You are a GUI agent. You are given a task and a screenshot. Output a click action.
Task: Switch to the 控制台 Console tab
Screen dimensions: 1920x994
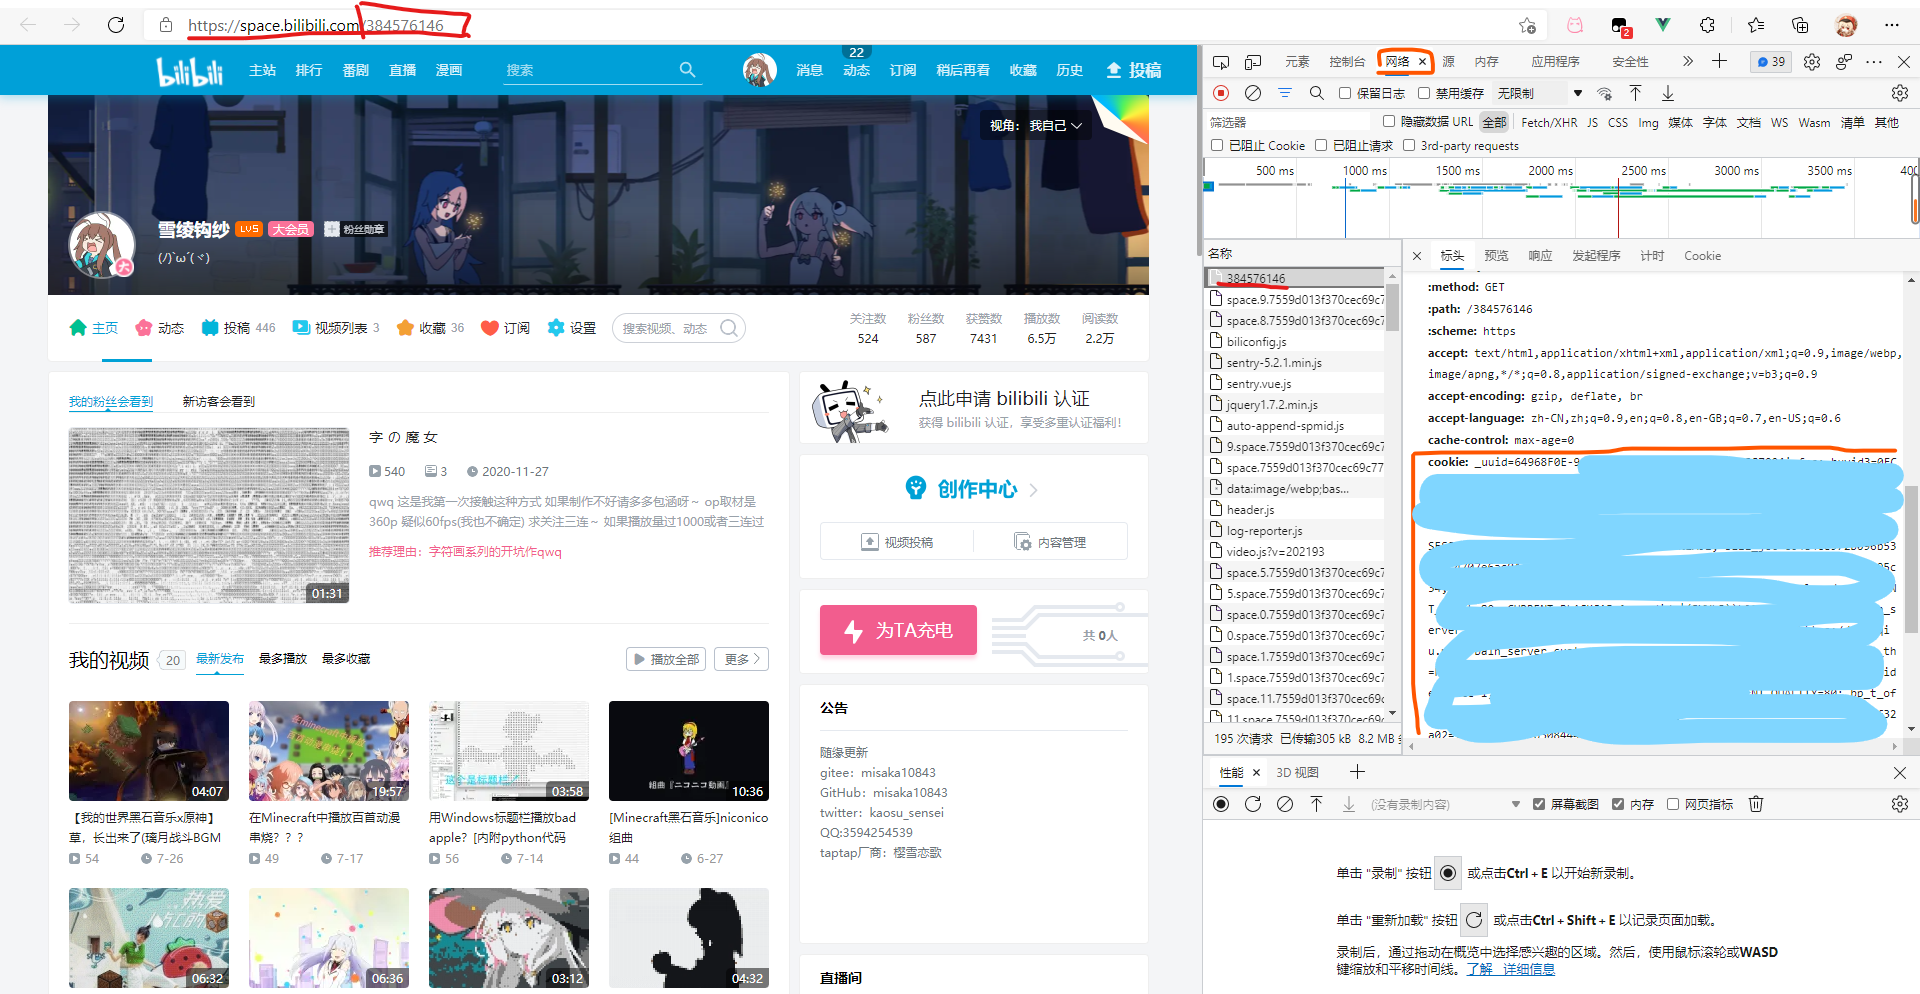[1347, 62]
